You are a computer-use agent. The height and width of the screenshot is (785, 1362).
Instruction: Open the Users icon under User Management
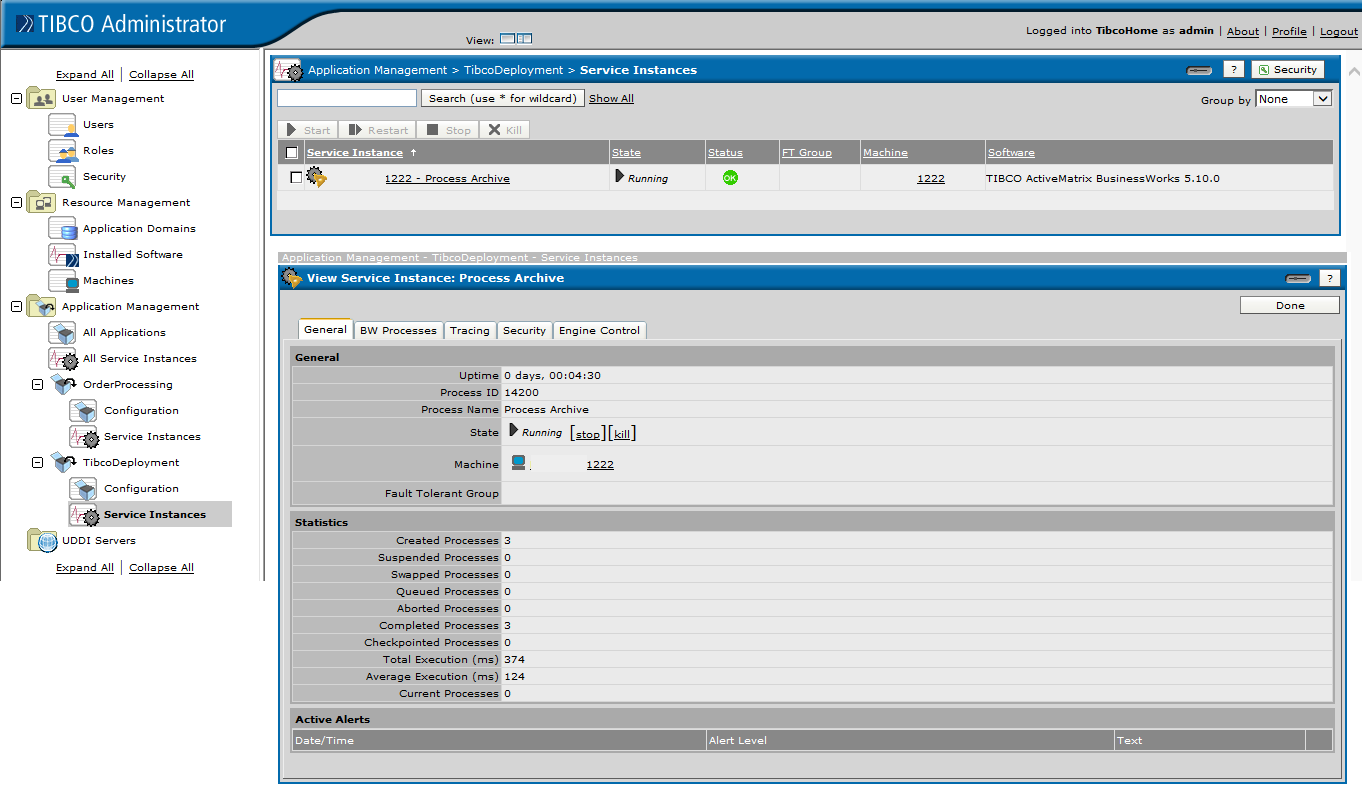tap(61, 124)
